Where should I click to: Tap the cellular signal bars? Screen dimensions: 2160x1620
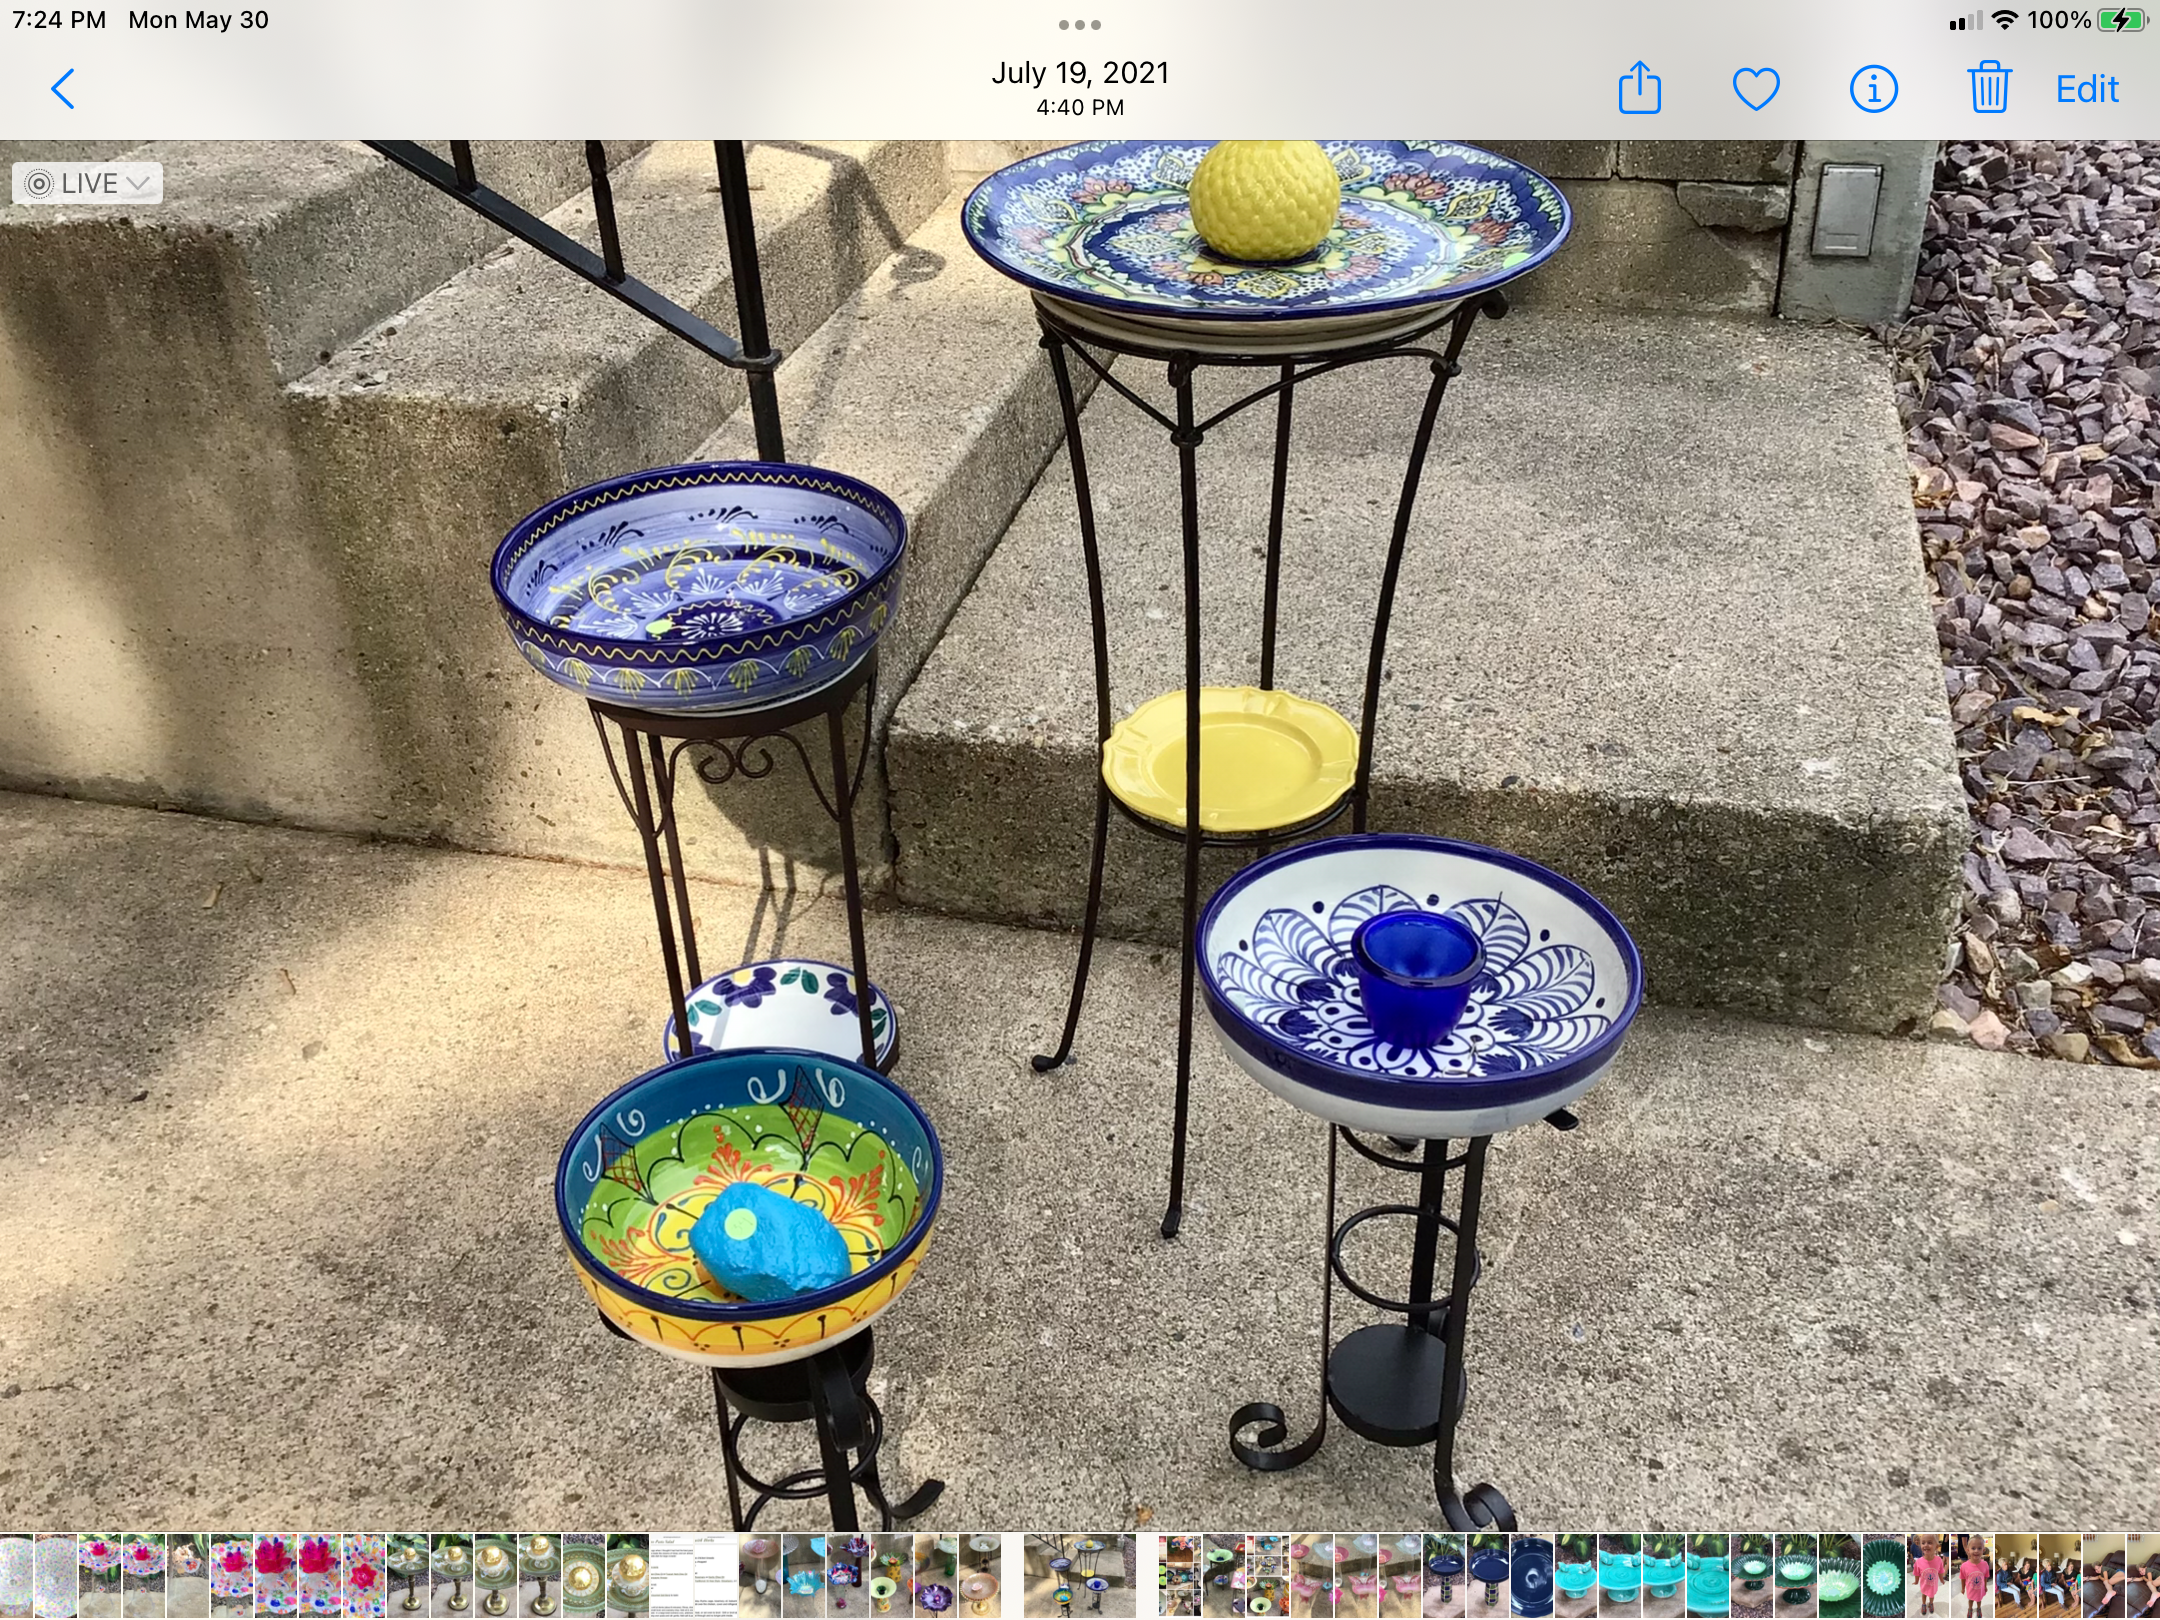(1966, 21)
